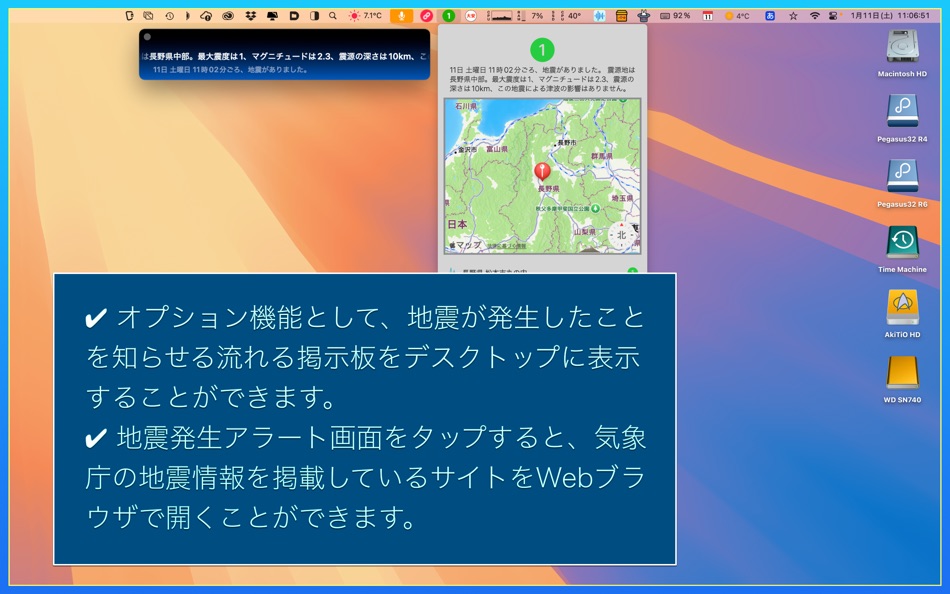950x594 pixels.
Task: Click the star menu bar icon
Action: coord(793,16)
